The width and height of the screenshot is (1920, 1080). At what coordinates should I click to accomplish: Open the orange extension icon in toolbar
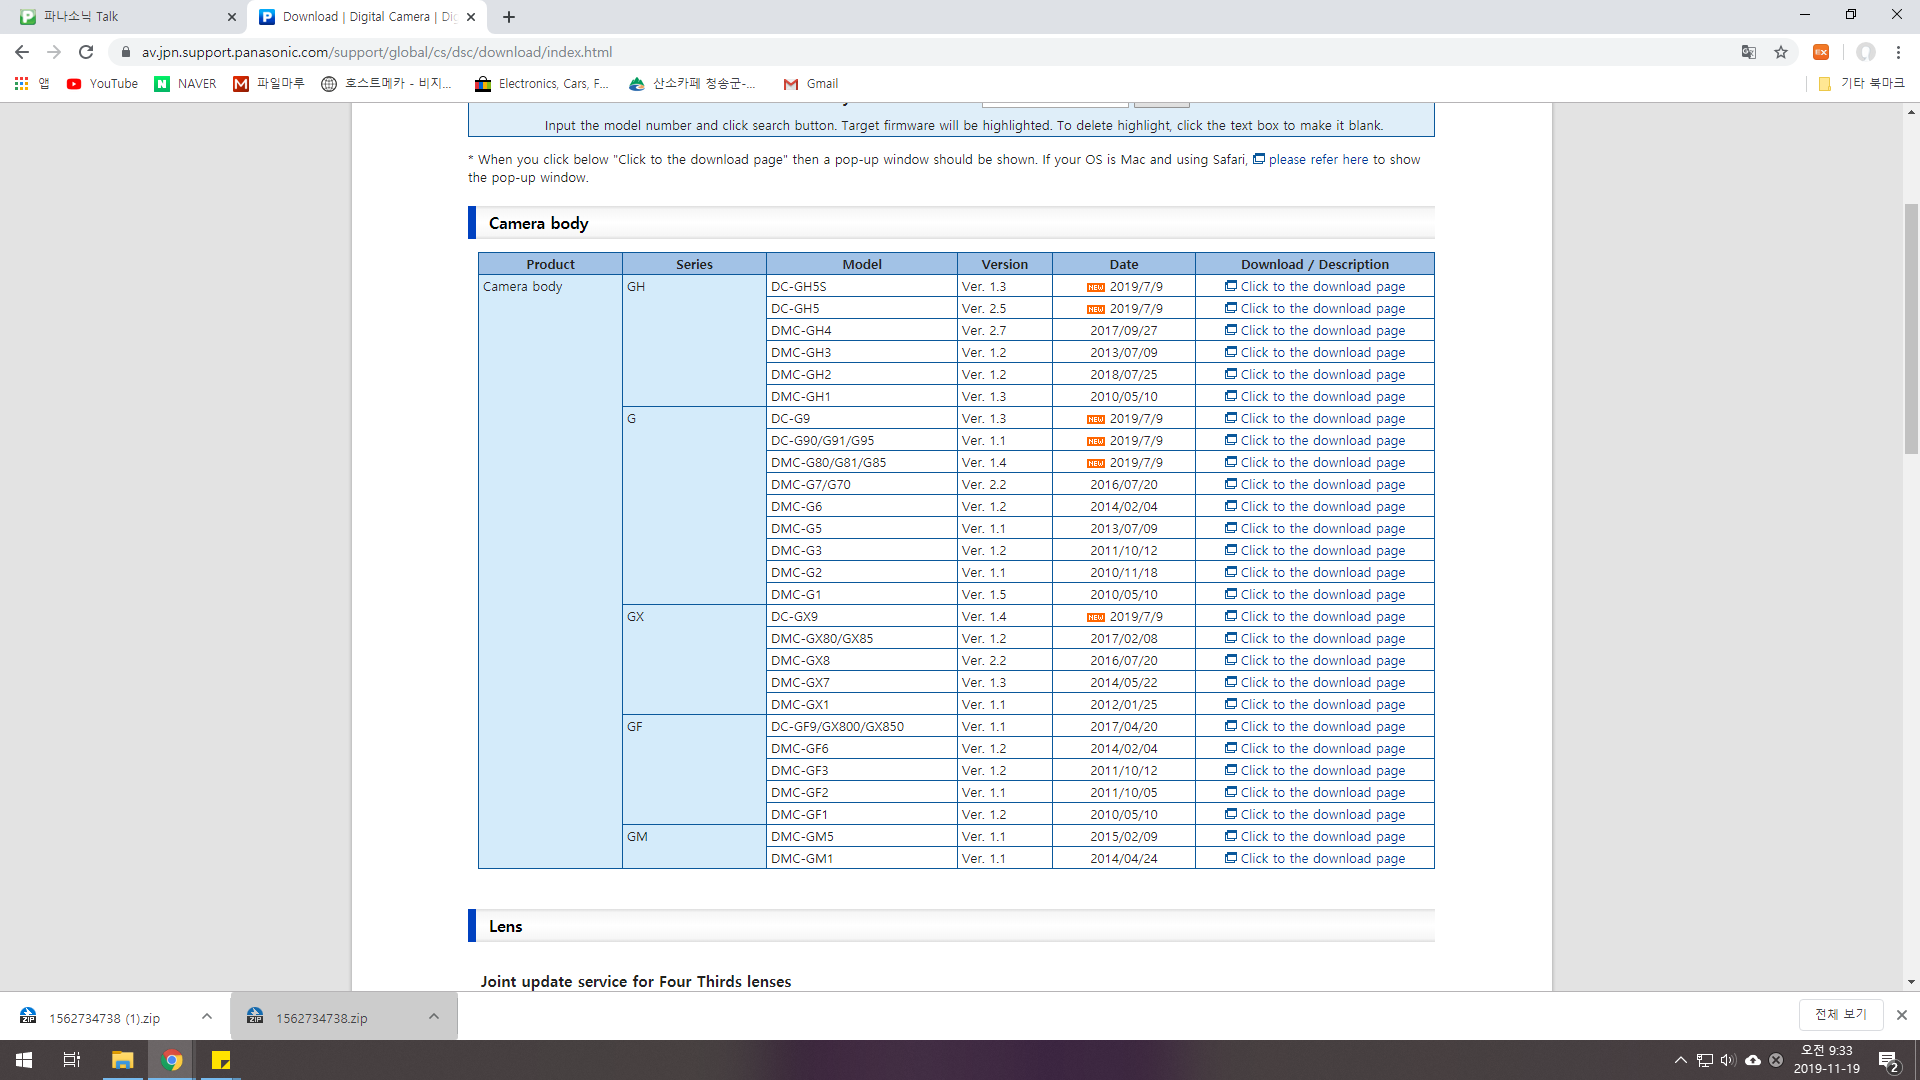pyautogui.click(x=1821, y=52)
